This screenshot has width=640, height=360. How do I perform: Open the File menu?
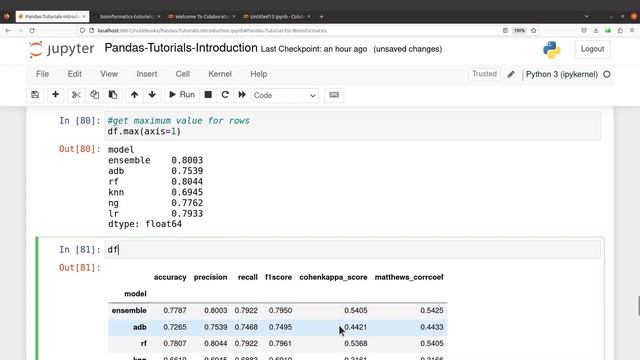42,74
